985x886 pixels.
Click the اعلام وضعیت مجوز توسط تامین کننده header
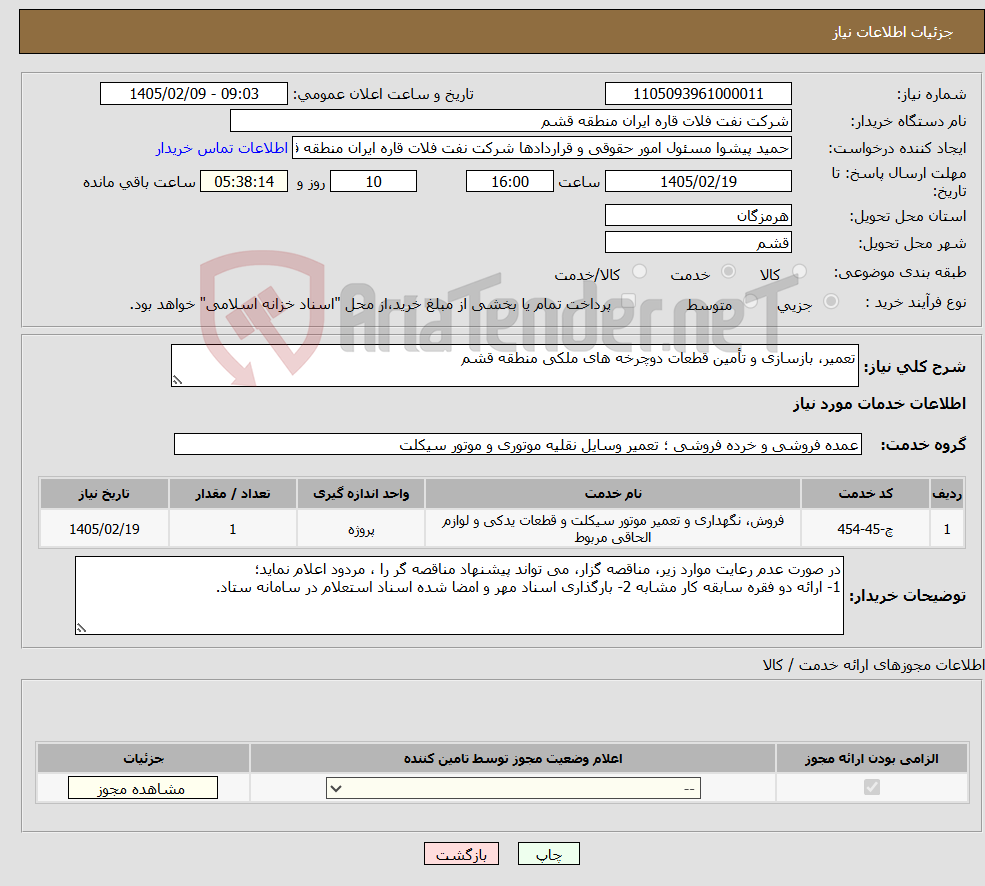click(x=513, y=758)
